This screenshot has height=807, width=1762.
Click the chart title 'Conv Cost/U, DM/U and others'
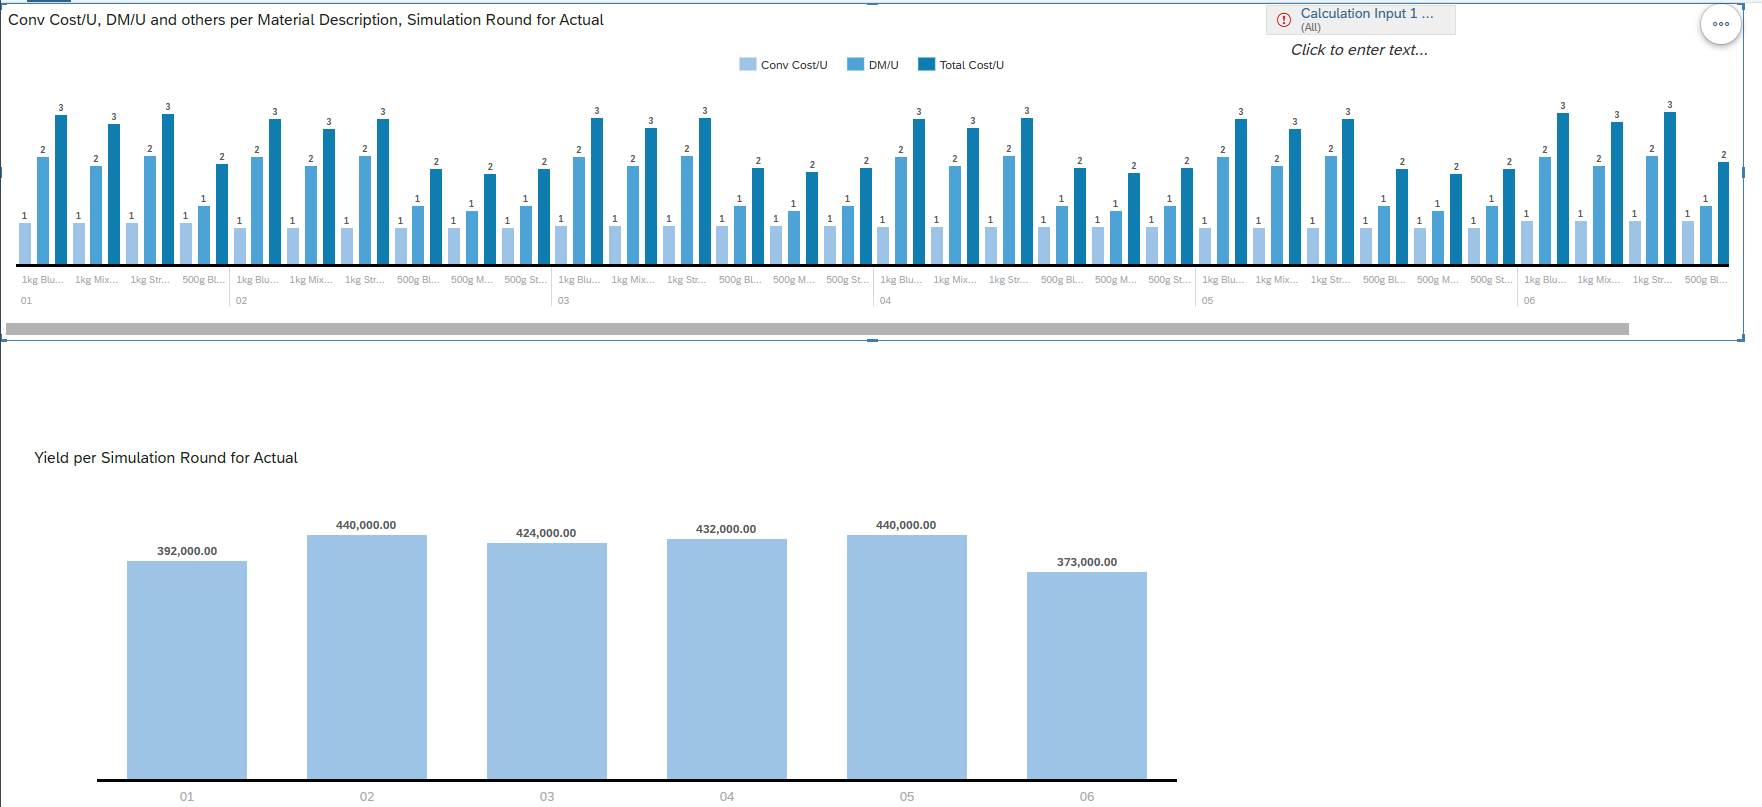[306, 20]
